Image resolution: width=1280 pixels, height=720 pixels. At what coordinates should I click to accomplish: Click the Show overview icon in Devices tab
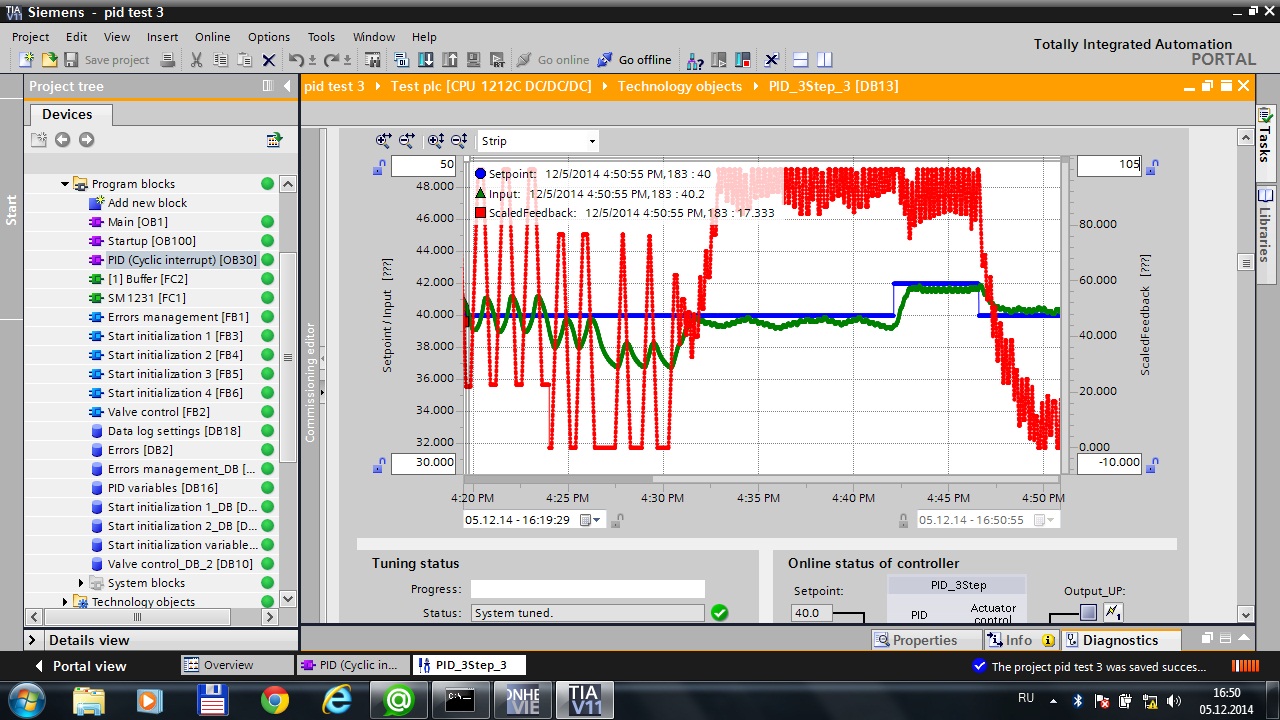coord(274,140)
